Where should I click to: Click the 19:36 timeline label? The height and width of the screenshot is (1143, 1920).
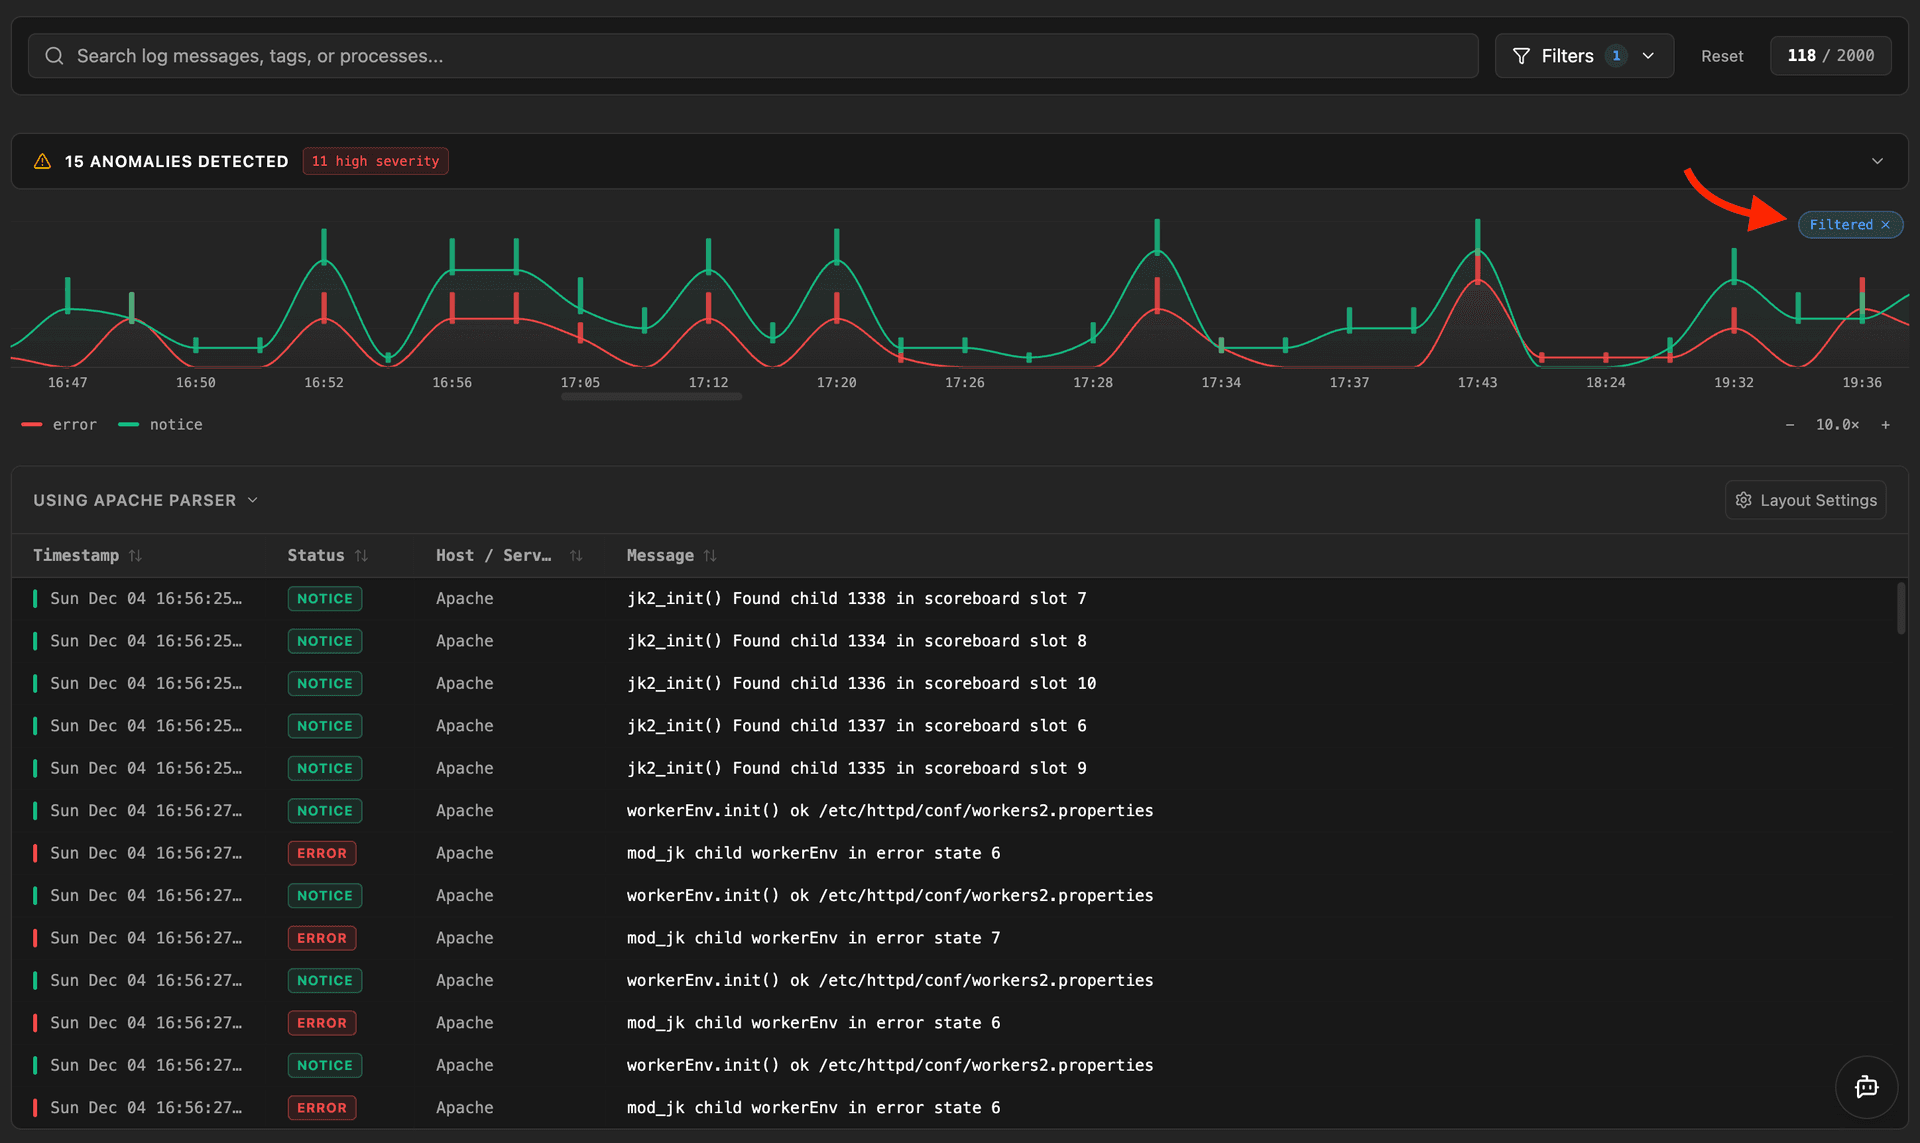[1861, 382]
